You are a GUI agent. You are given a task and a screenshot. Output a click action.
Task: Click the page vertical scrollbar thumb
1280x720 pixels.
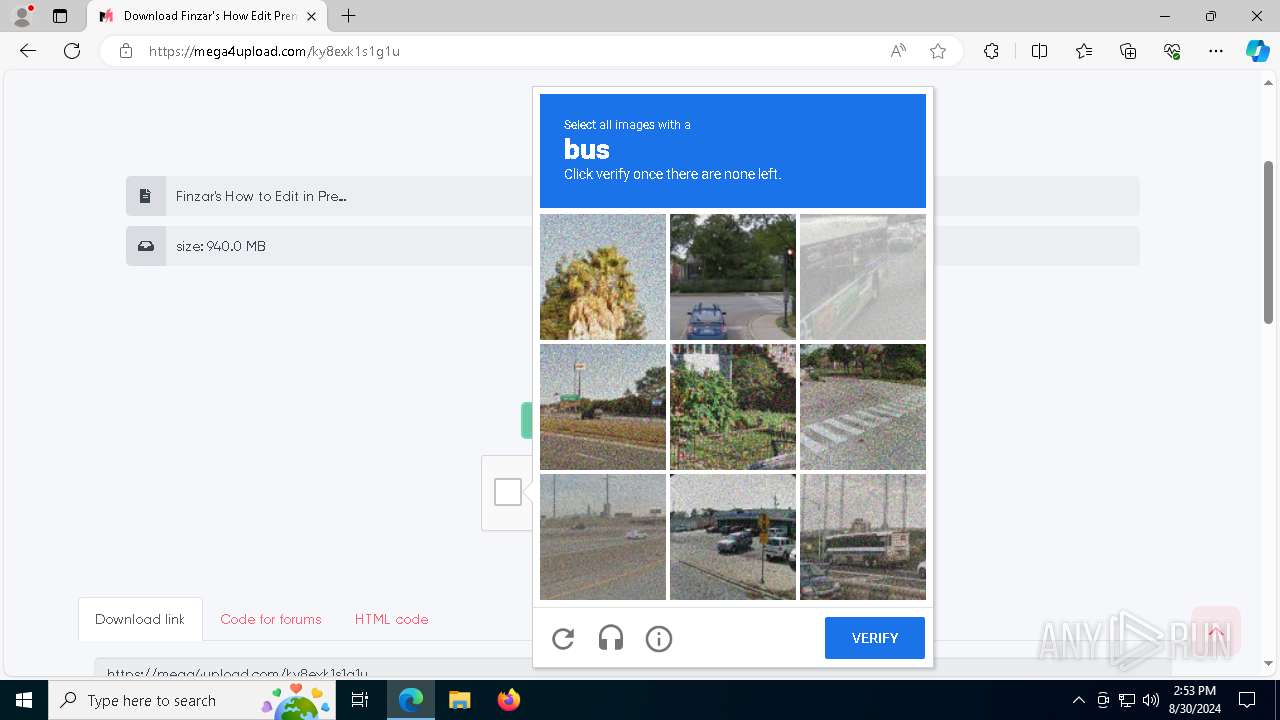pos(1268,243)
